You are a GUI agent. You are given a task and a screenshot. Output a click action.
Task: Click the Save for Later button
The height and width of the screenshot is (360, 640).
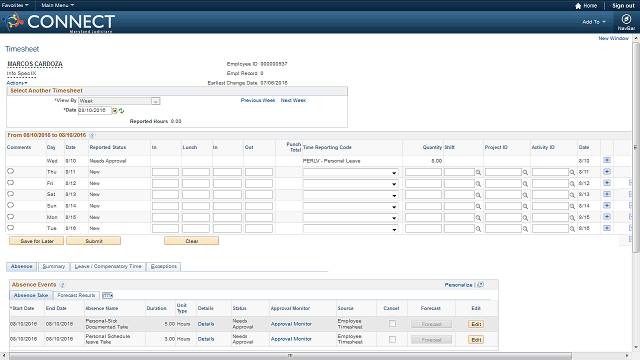(37, 241)
